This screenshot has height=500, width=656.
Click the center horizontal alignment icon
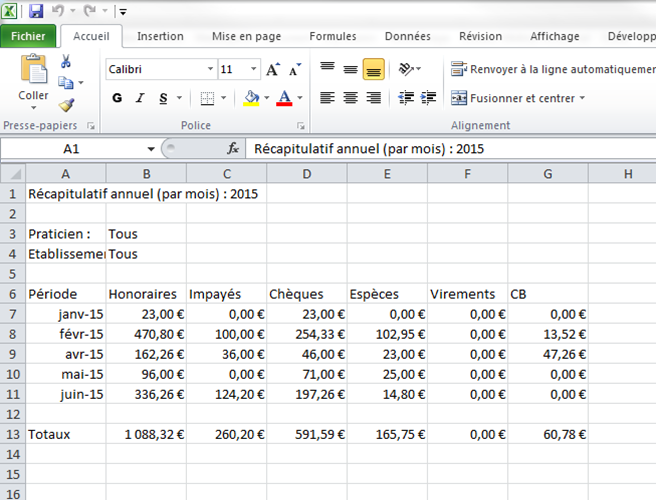click(x=350, y=98)
